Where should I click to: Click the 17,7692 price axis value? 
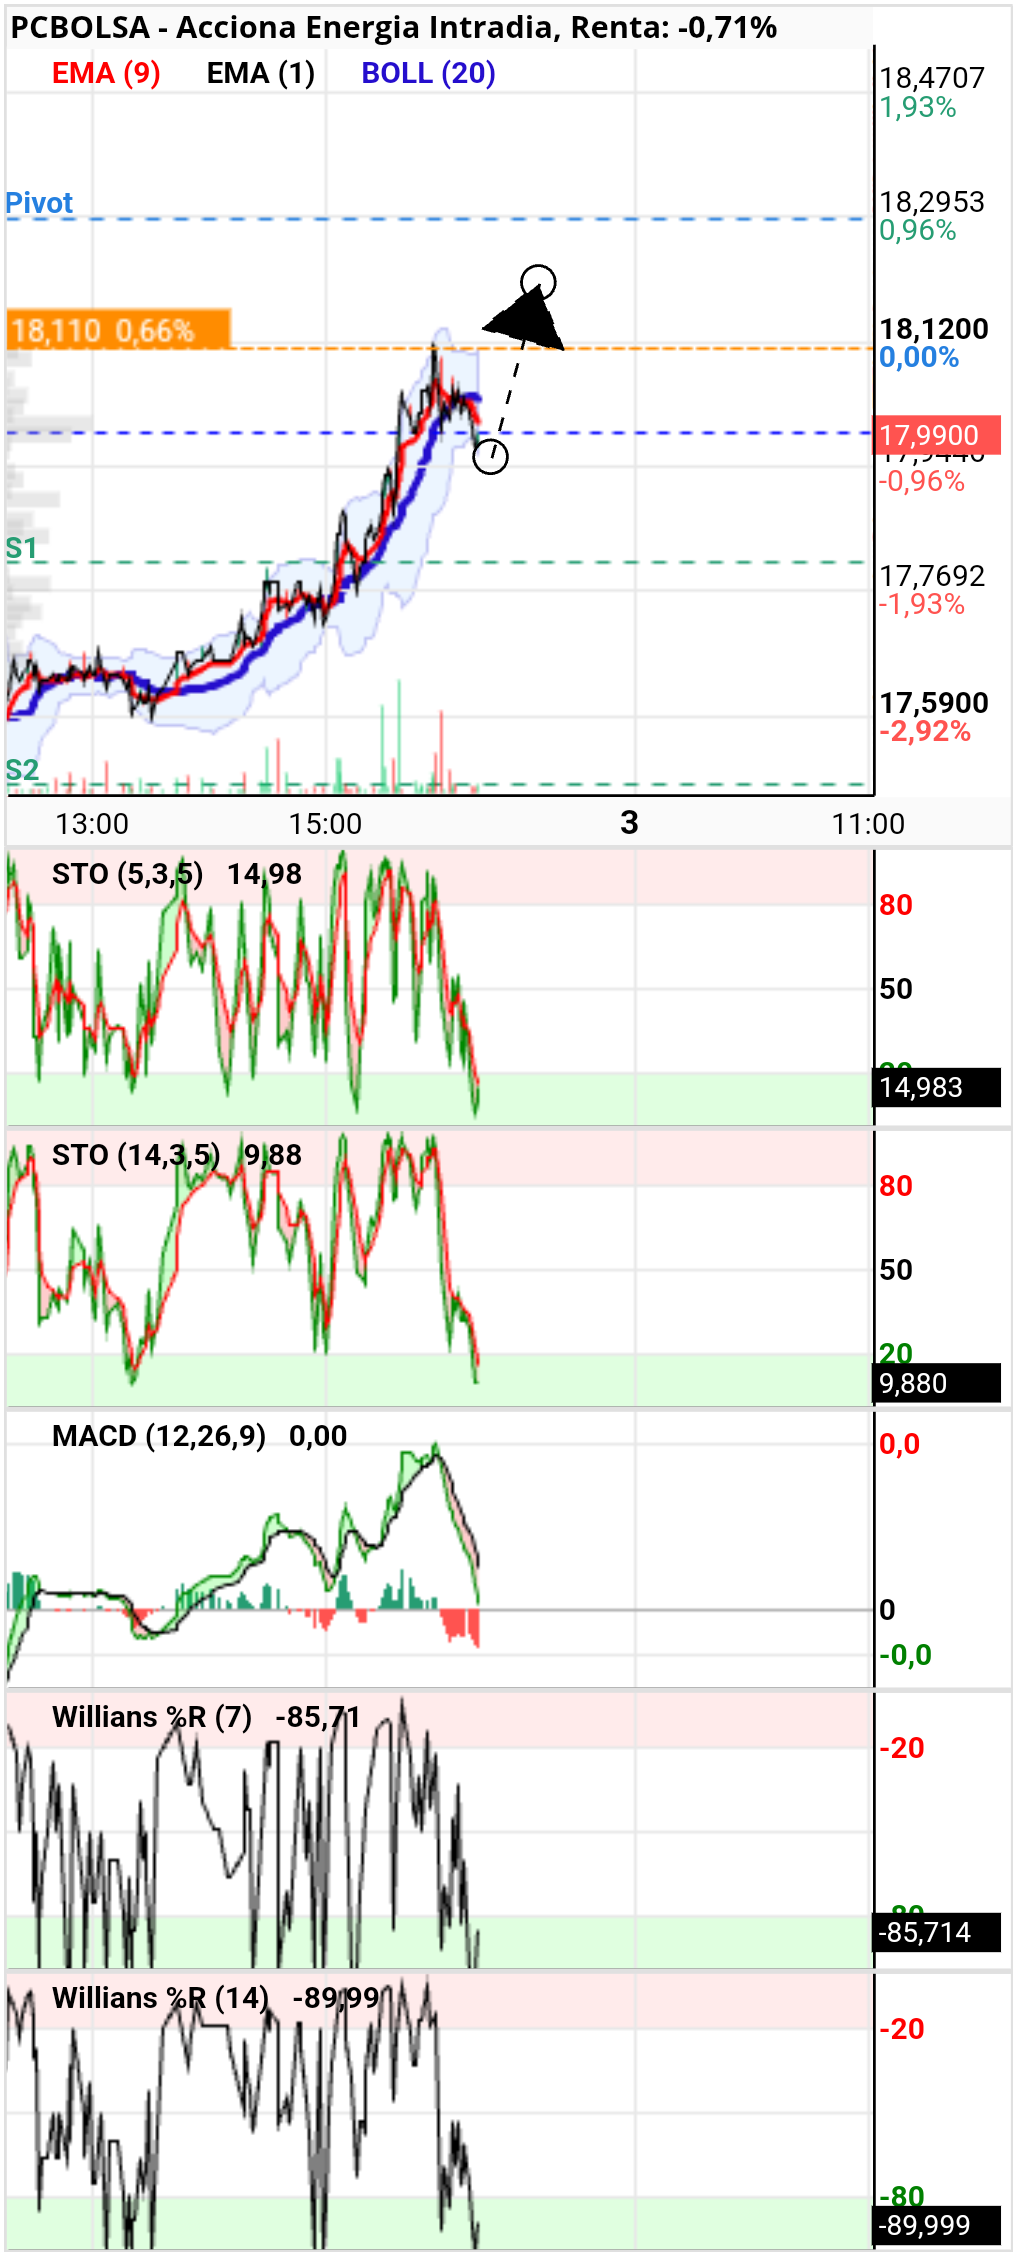[931, 576]
